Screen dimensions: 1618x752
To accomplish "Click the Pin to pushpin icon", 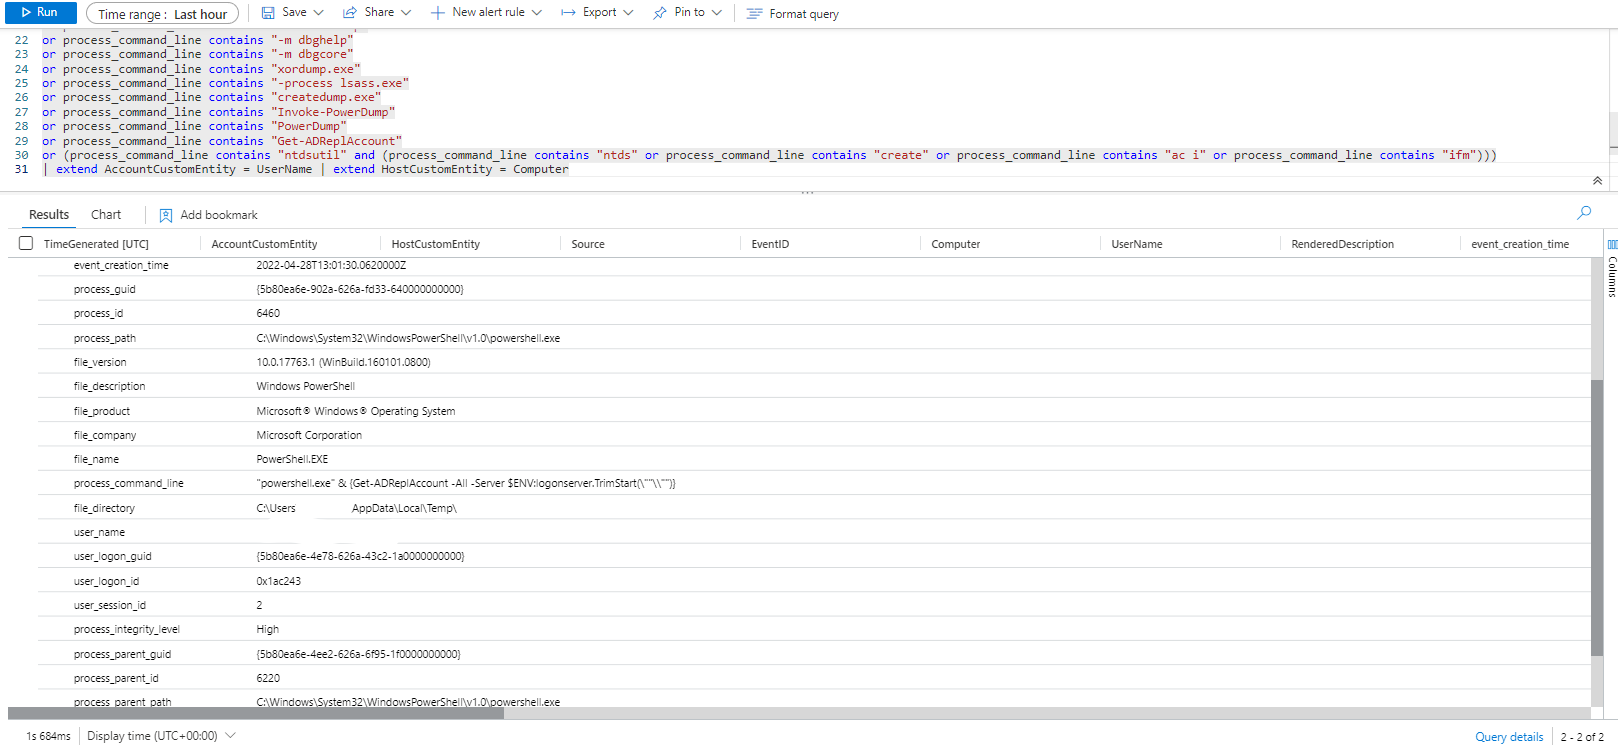I will click(x=660, y=13).
